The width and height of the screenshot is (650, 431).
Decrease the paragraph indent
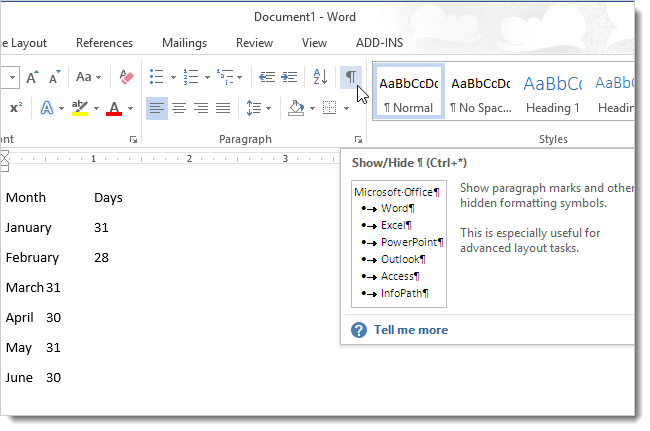(267, 77)
